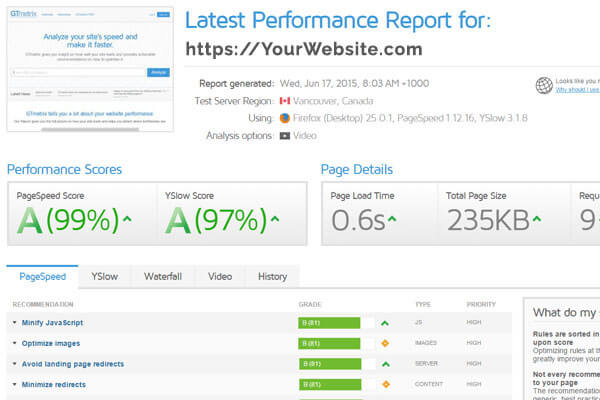Click the green up arrow for Minify JavaScript
Viewport: 600px width, 400px height.
tap(385, 323)
